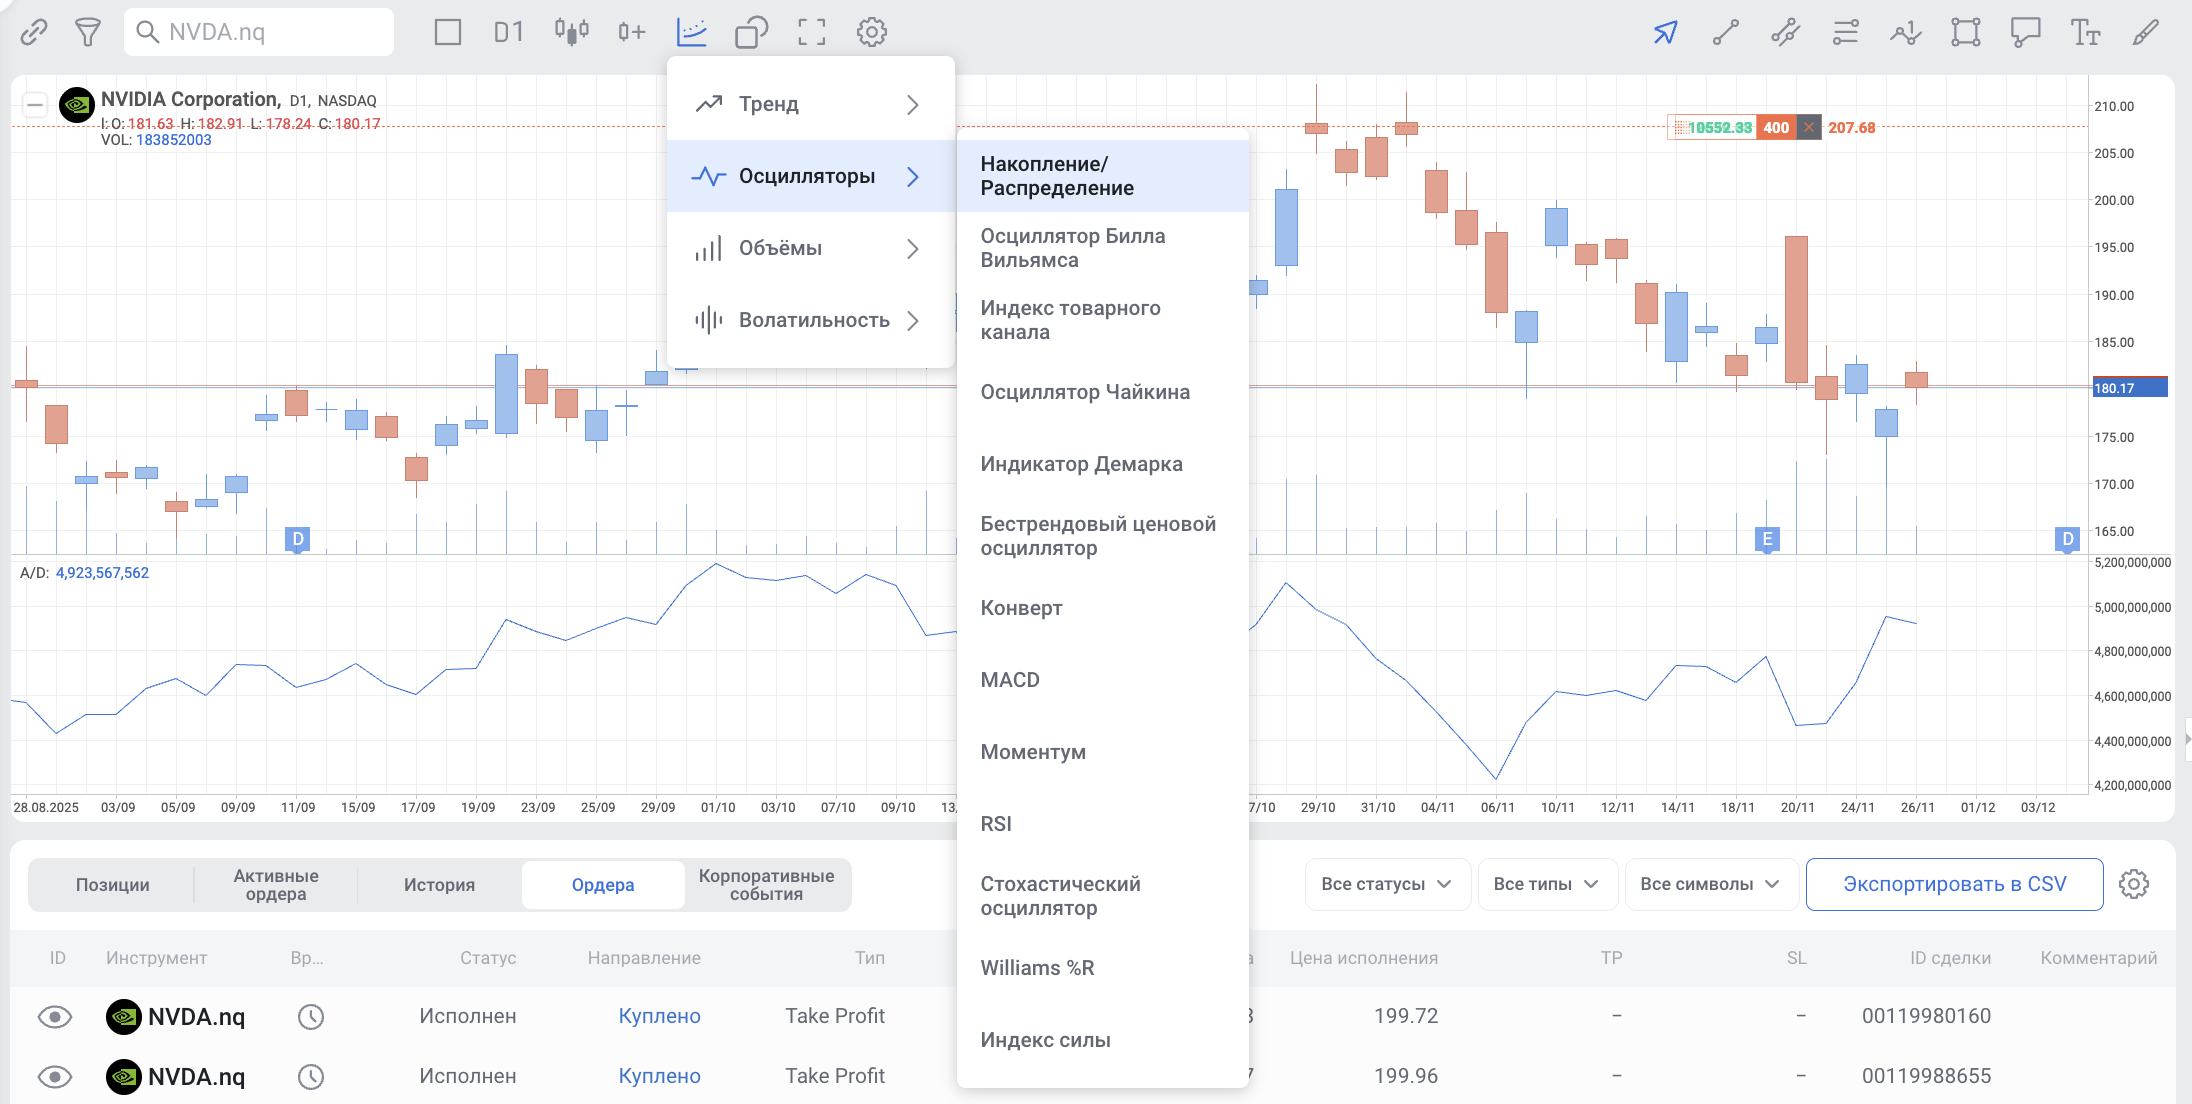This screenshot has width=2192, height=1104.
Task: Toggle fullscreen chart mode icon
Action: (x=811, y=32)
